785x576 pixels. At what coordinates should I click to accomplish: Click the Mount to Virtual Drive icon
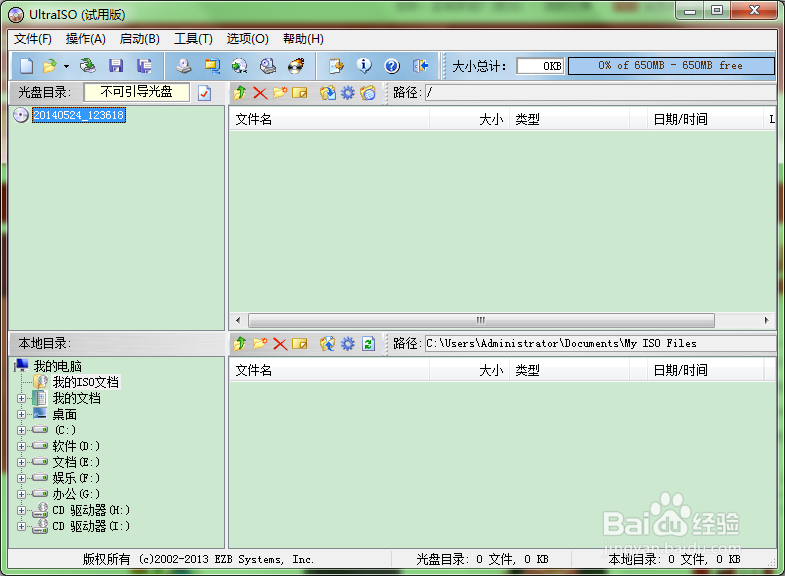click(x=240, y=66)
